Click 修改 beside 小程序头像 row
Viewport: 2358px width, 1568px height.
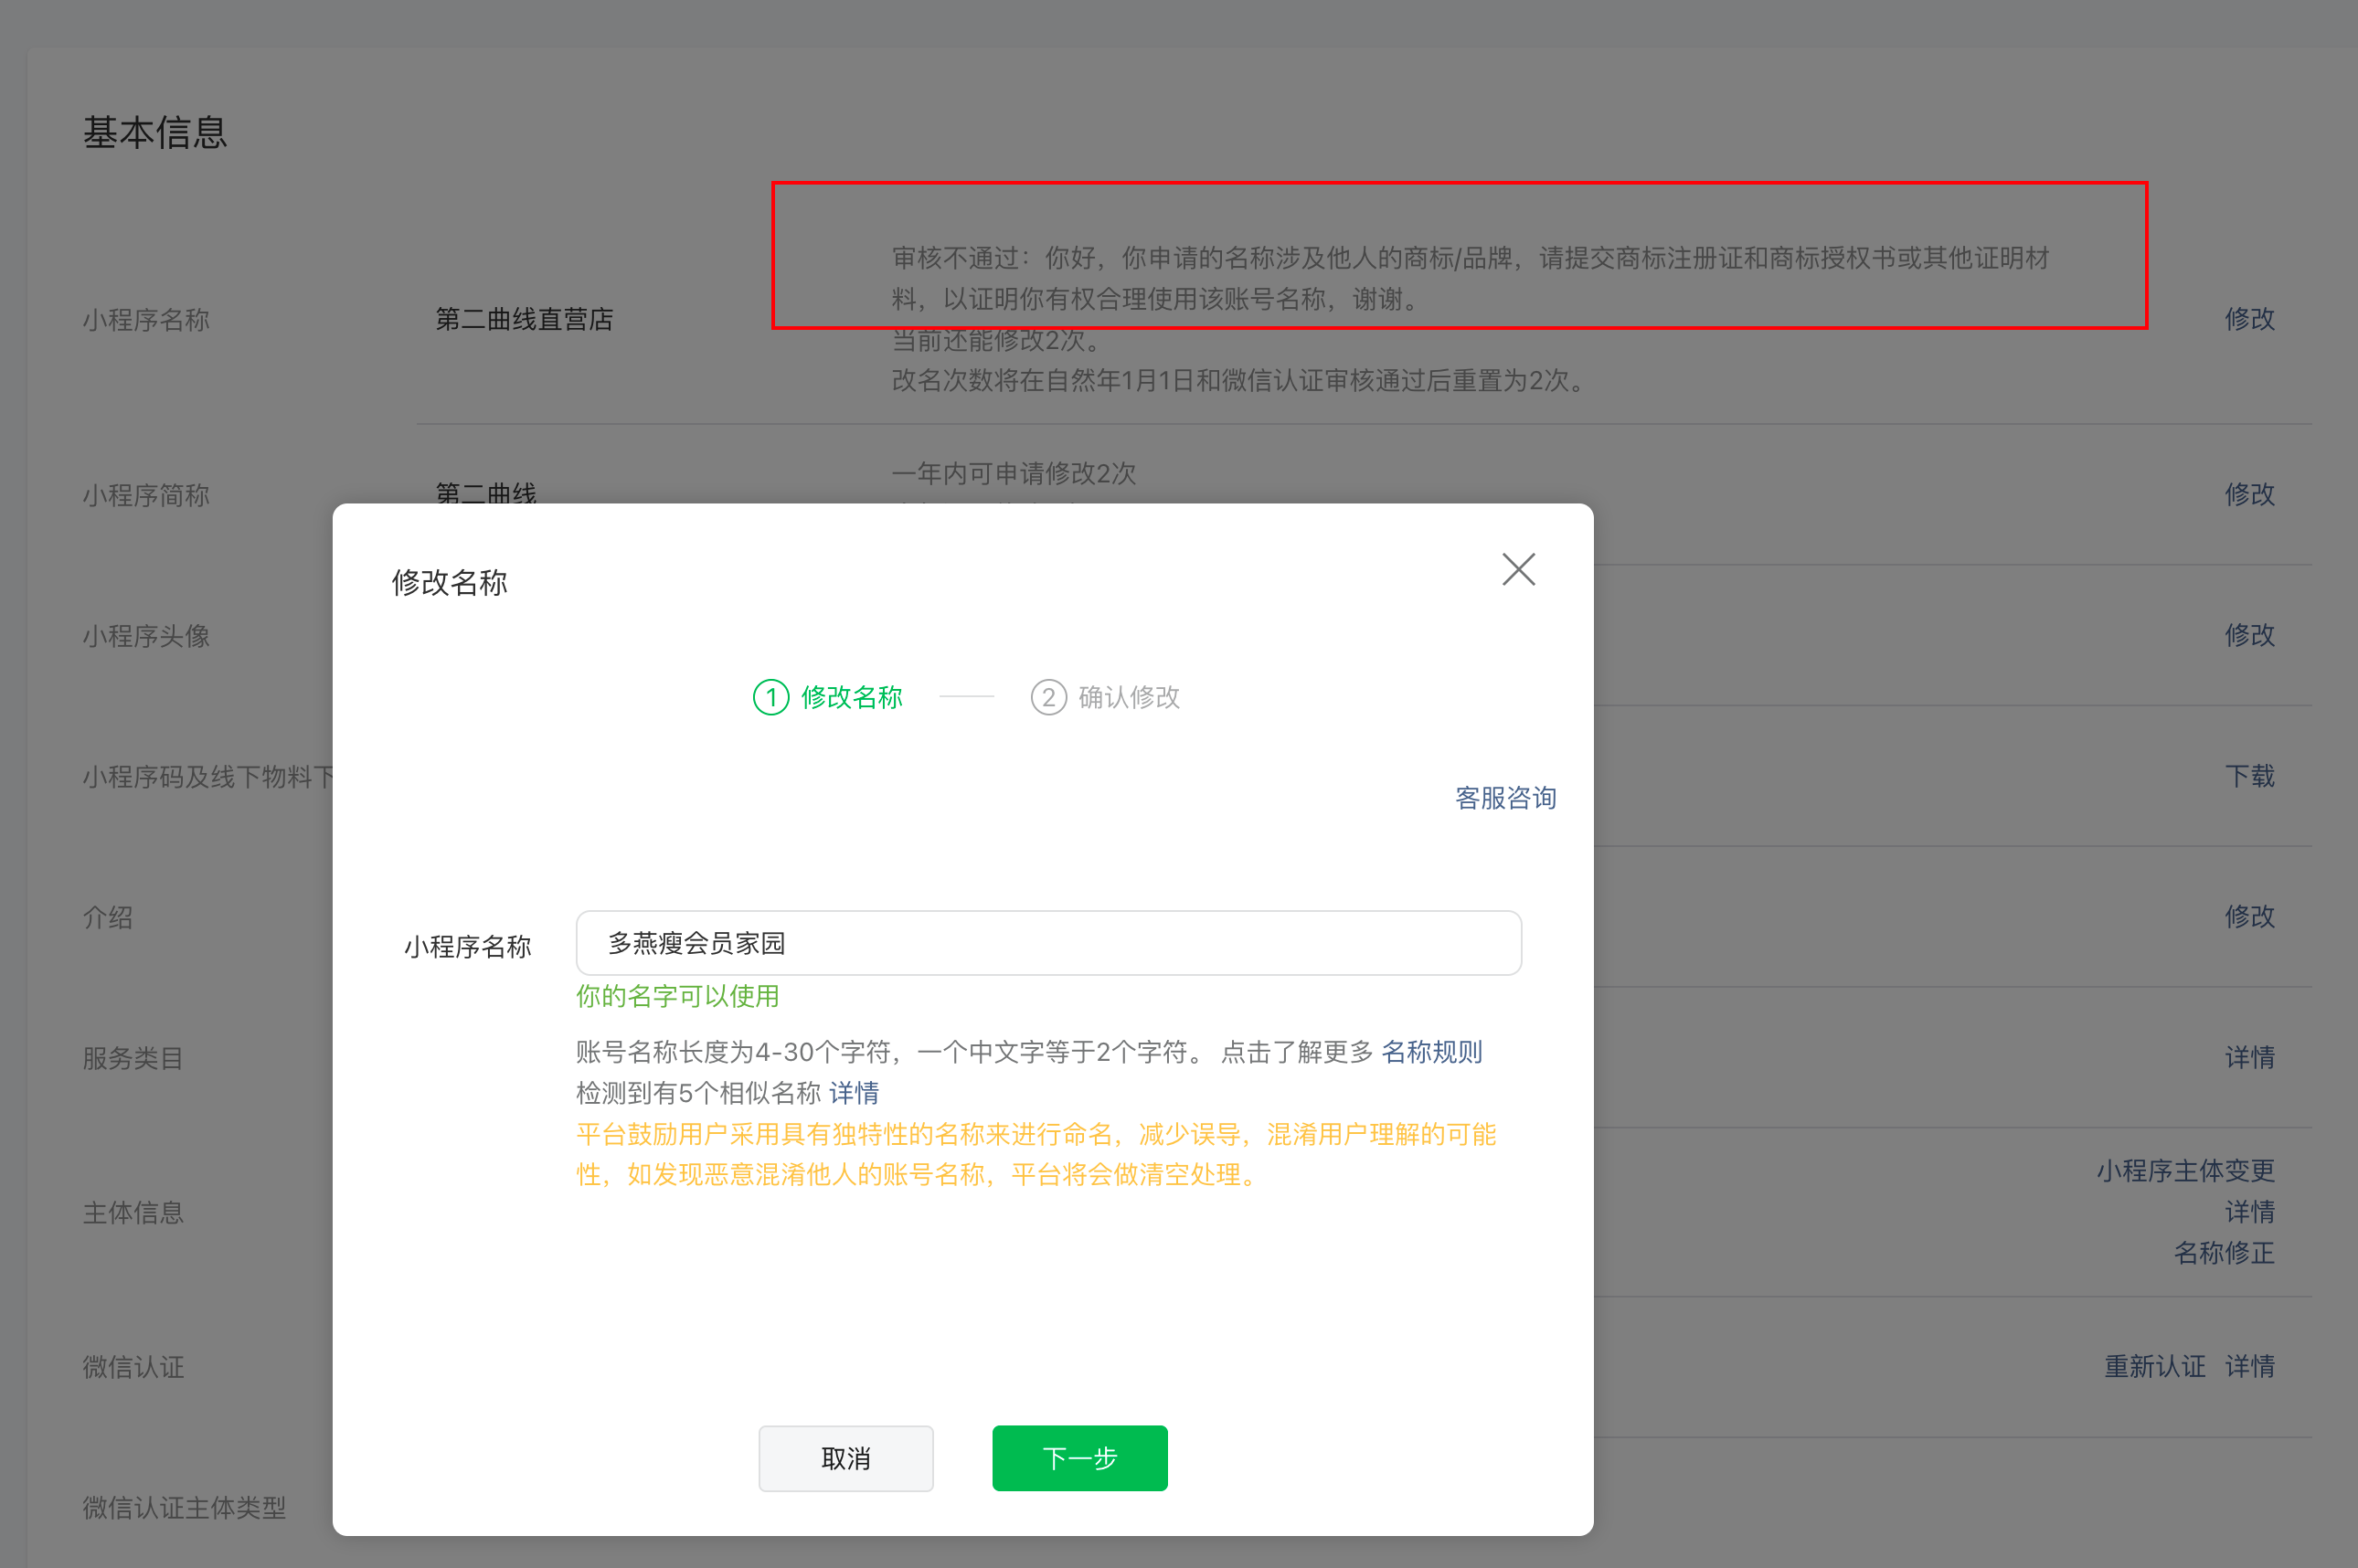tap(2249, 635)
